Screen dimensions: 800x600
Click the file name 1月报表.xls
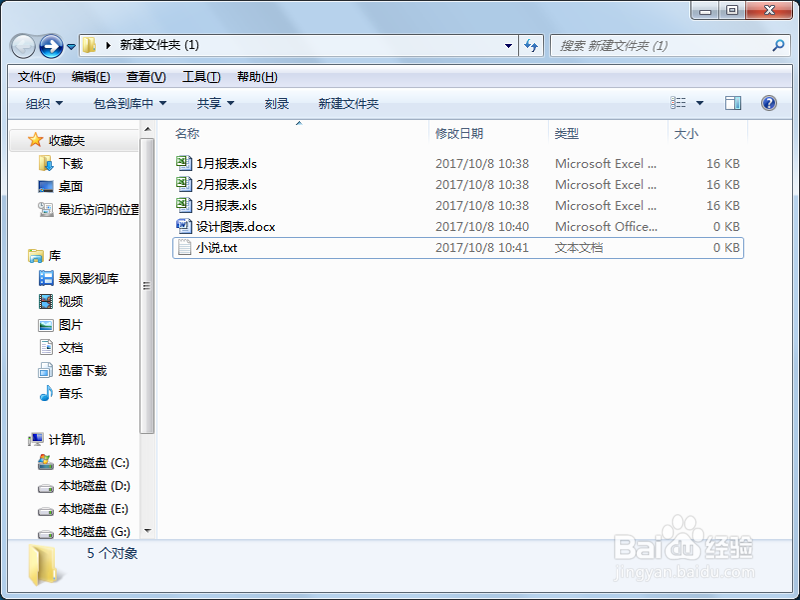pos(227,164)
